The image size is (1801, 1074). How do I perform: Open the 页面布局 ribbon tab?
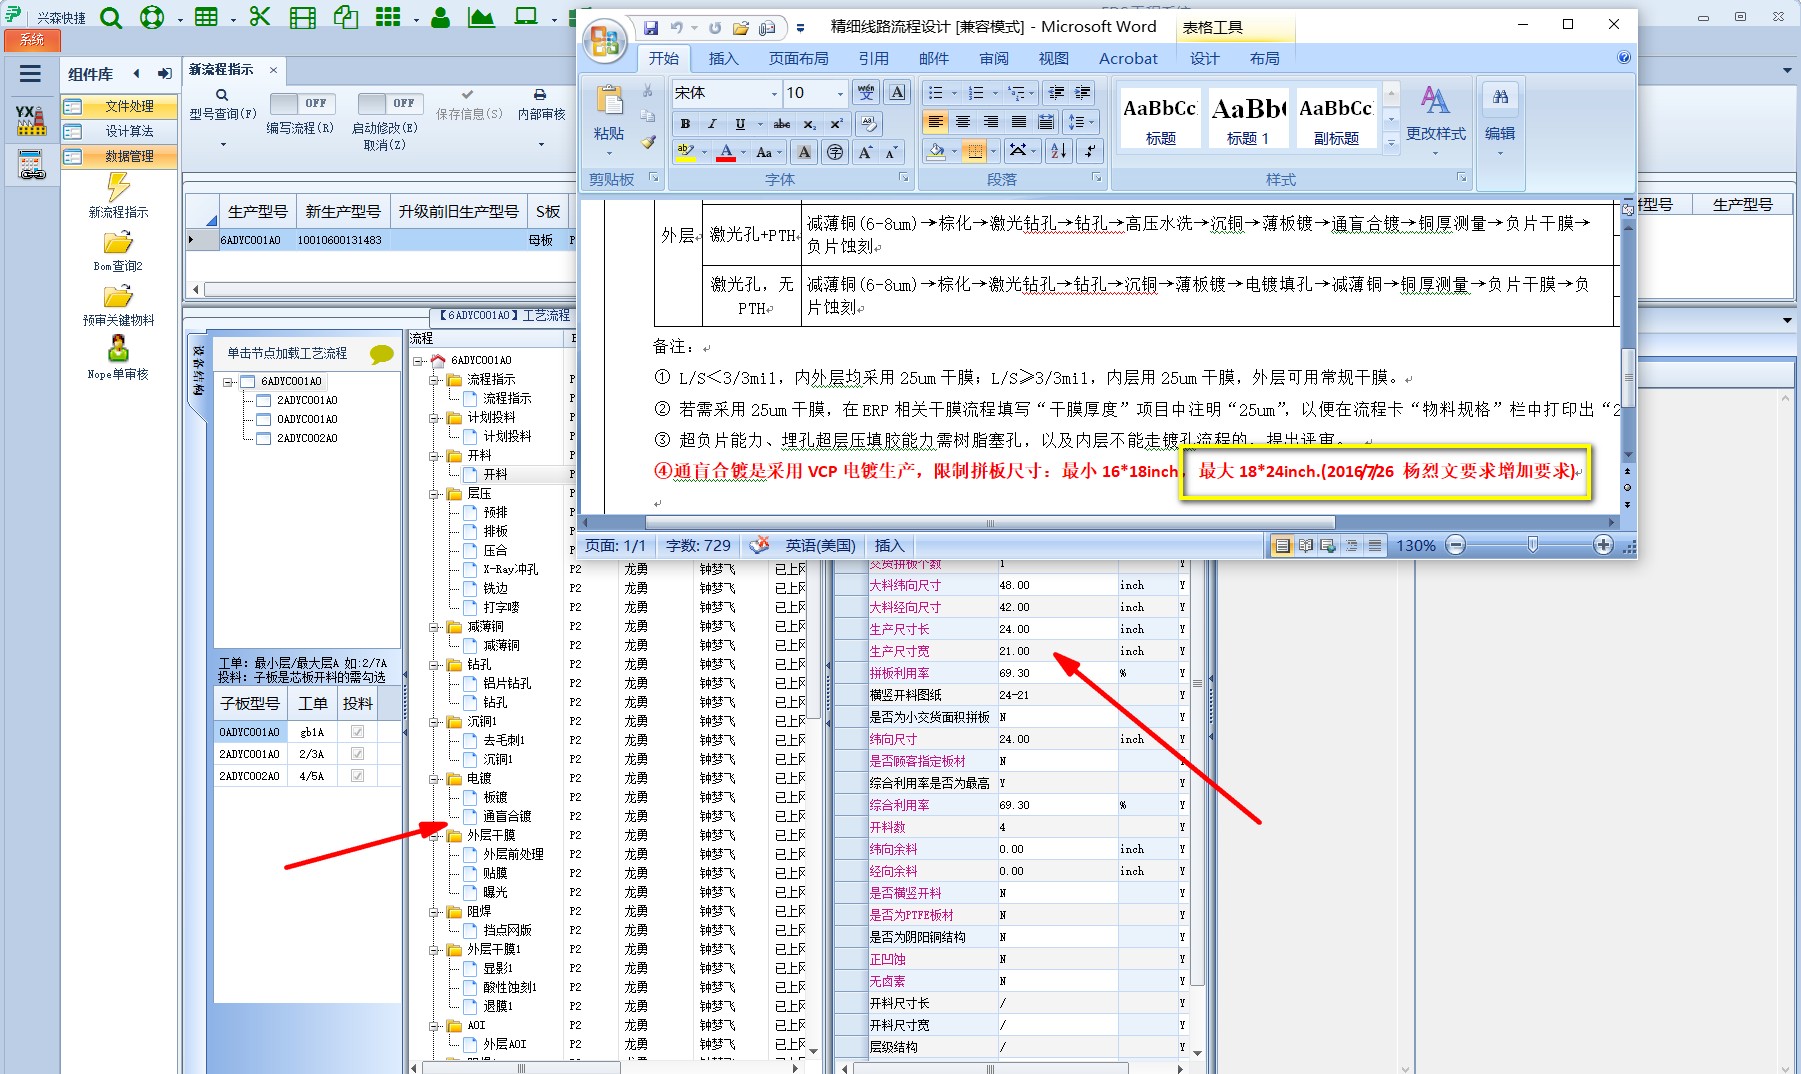point(798,59)
